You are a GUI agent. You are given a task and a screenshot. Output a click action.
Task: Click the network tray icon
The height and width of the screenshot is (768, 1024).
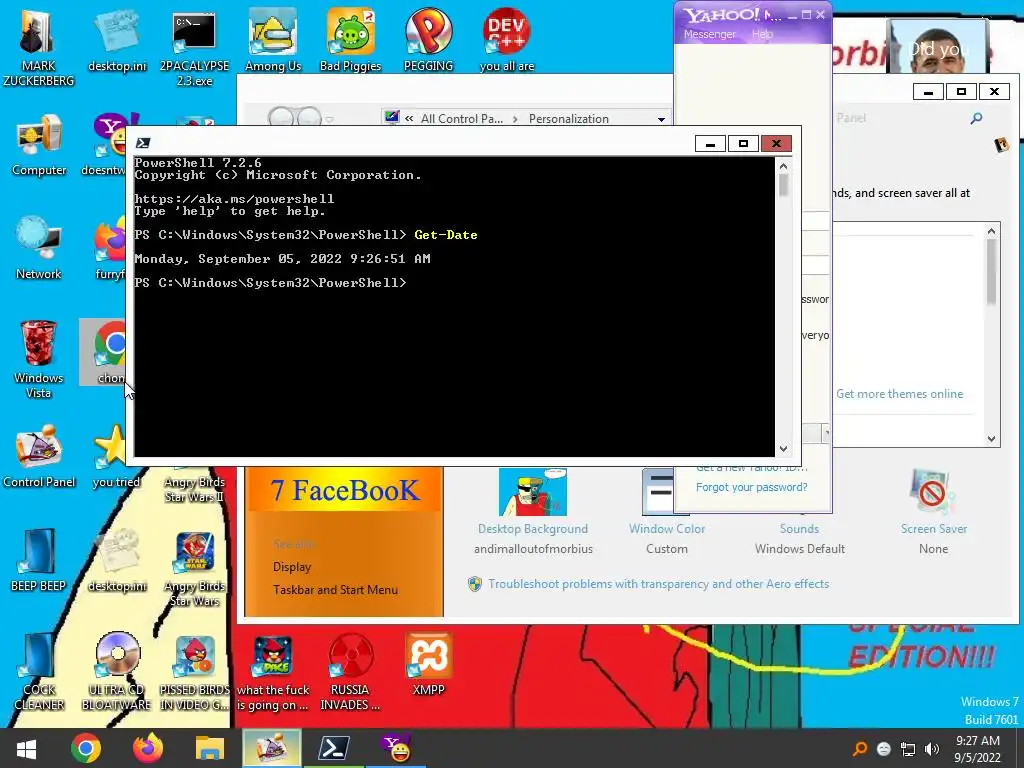tap(908, 749)
